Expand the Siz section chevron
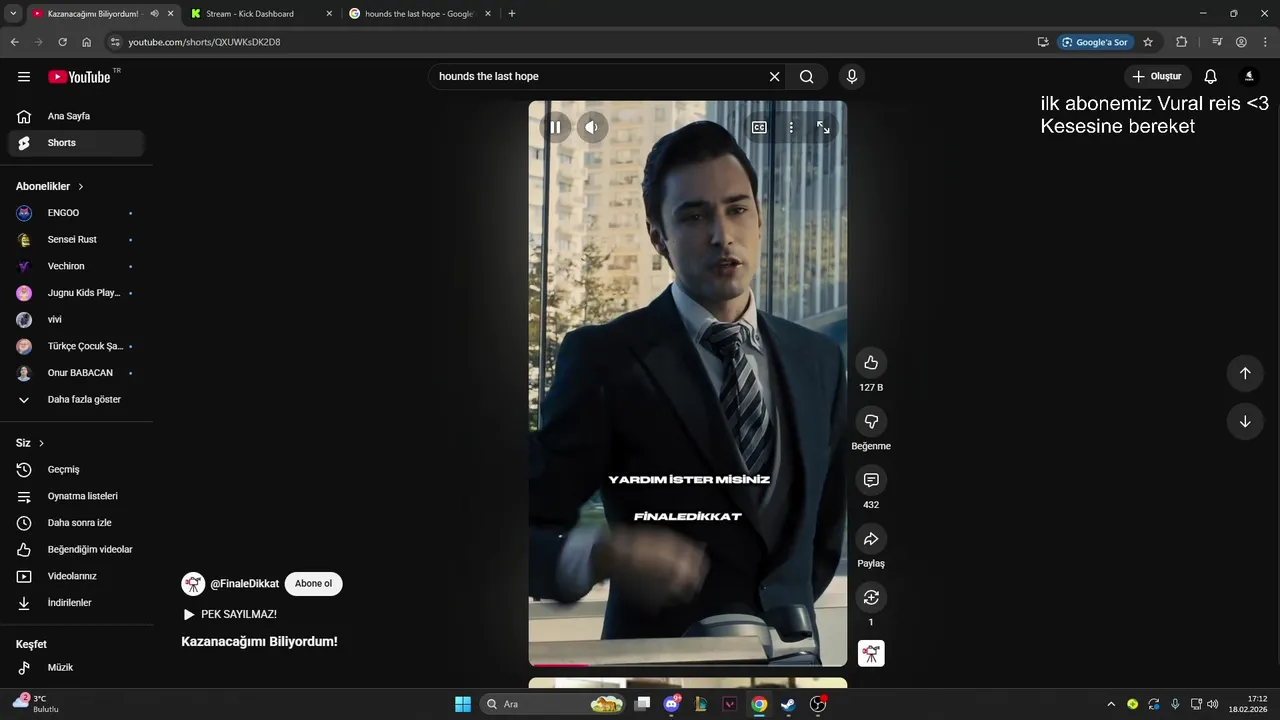The width and height of the screenshot is (1280, 720). (x=41, y=443)
